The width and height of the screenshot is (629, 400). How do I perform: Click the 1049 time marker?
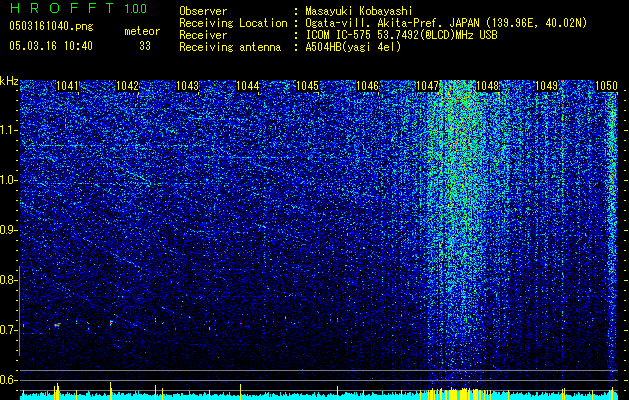click(547, 86)
